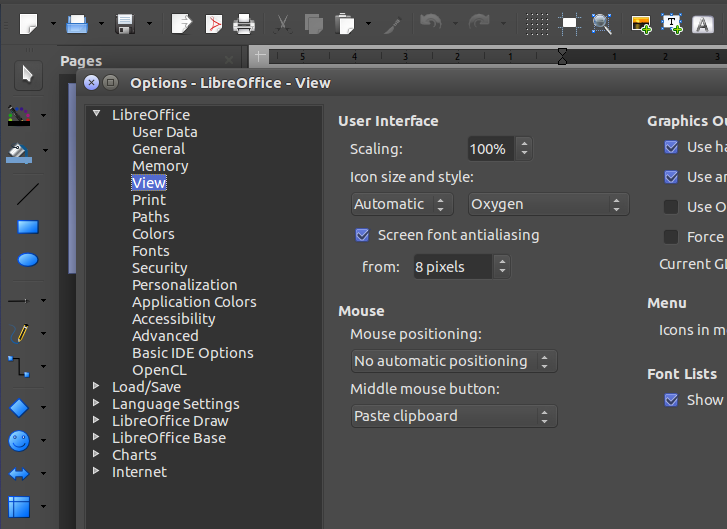Expand the LibreOffice Base tree node
Image resolution: width=727 pixels, height=529 pixels.
point(96,437)
